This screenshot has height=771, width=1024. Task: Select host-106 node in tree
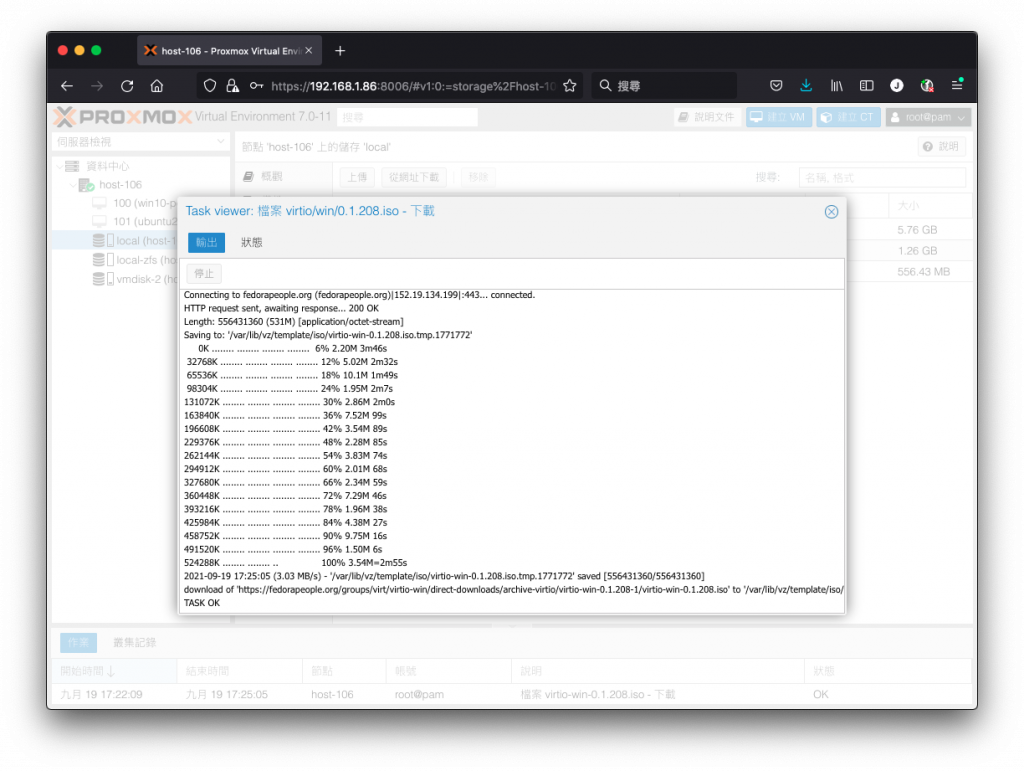120,185
